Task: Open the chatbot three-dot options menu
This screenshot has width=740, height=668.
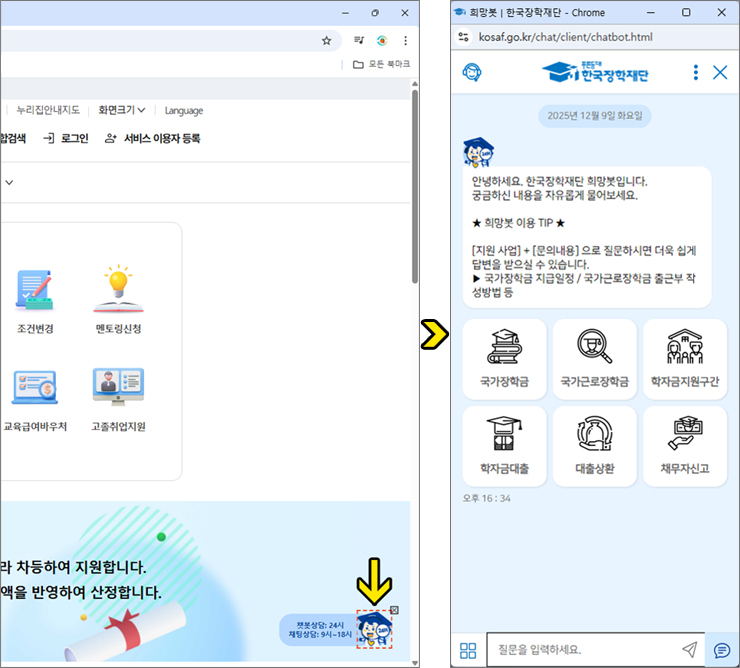Action: coord(696,72)
